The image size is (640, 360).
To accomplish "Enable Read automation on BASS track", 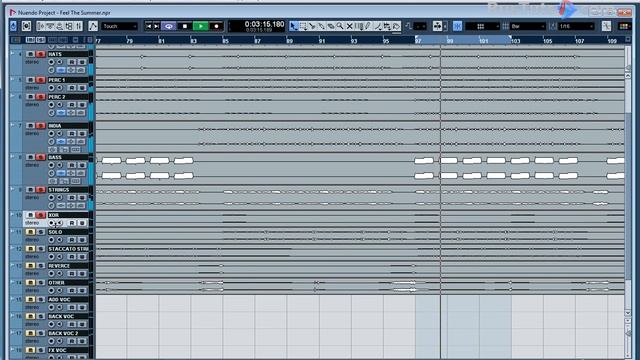I will pyautogui.click(x=72, y=165).
